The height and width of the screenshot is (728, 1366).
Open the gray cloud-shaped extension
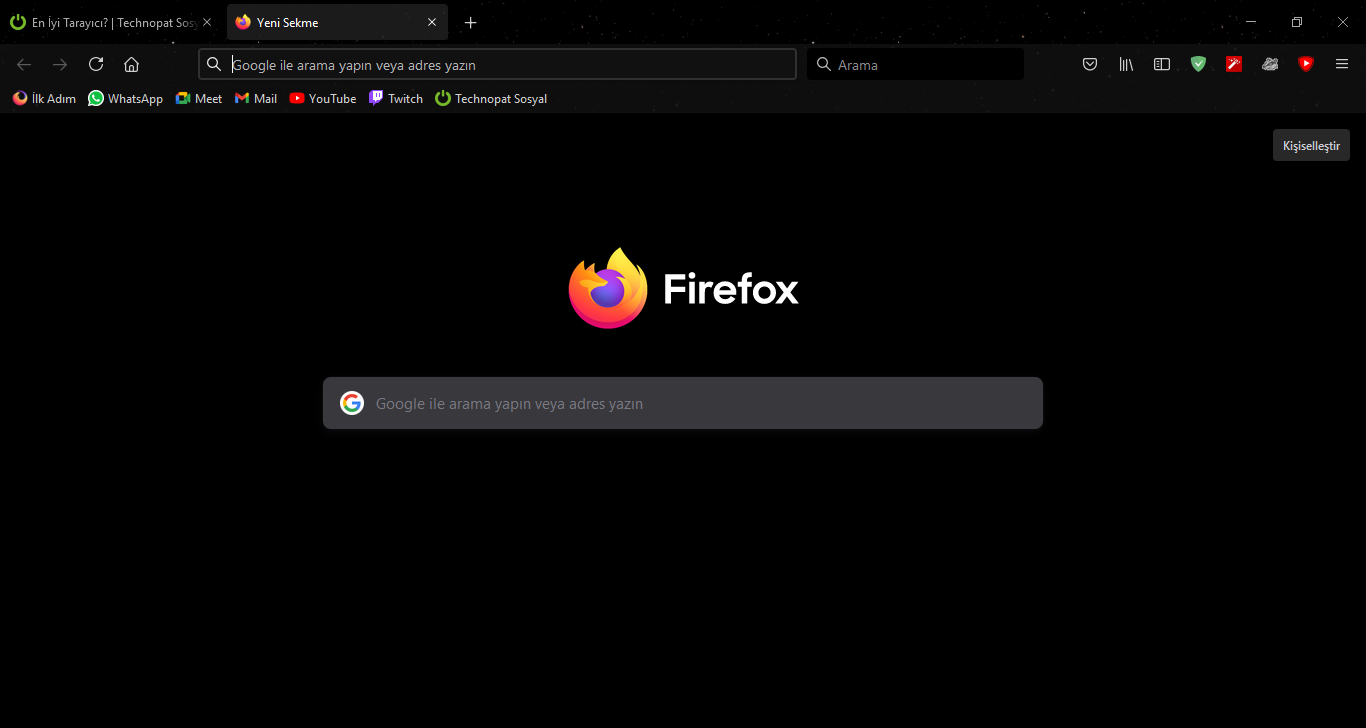[1270, 64]
